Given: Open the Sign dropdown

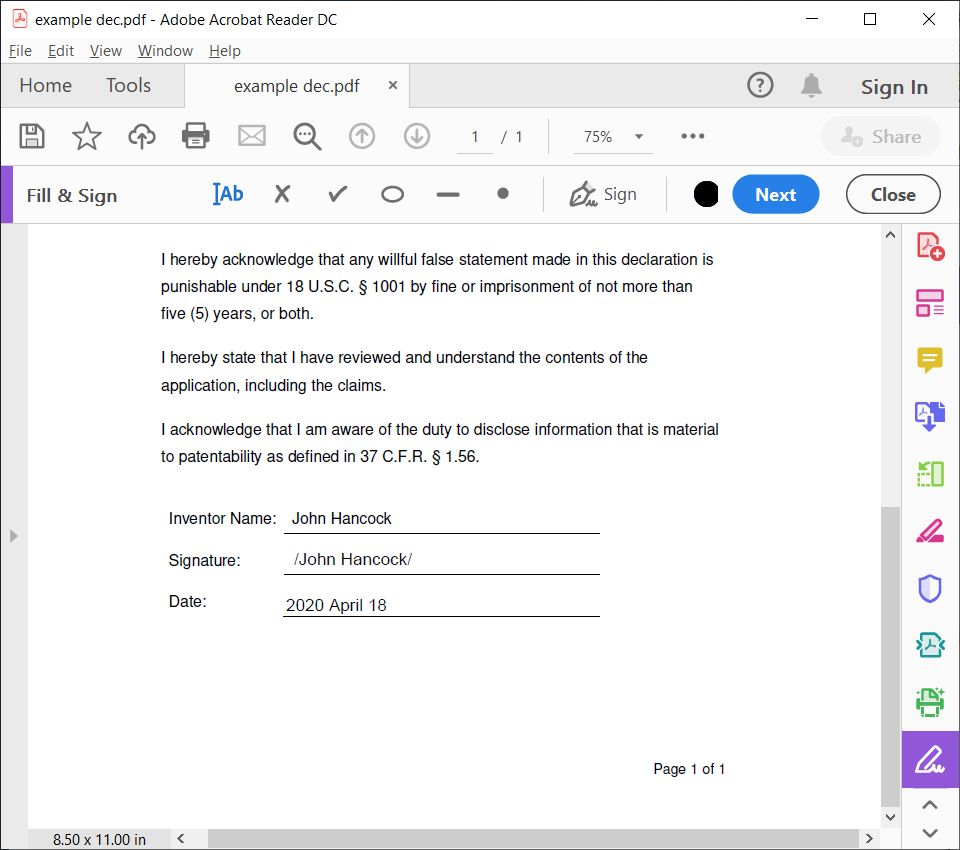Looking at the screenshot, I should click(x=604, y=195).
